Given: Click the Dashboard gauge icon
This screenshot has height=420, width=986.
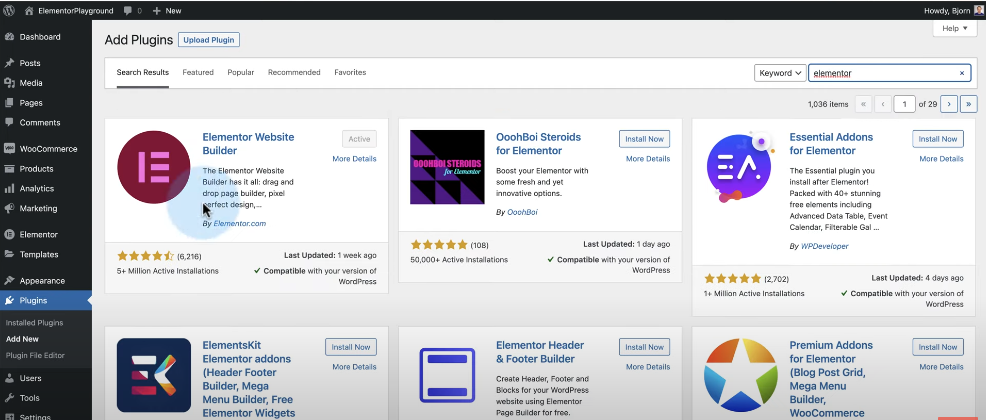Looking at the screenshot, I should pos(9,36).
